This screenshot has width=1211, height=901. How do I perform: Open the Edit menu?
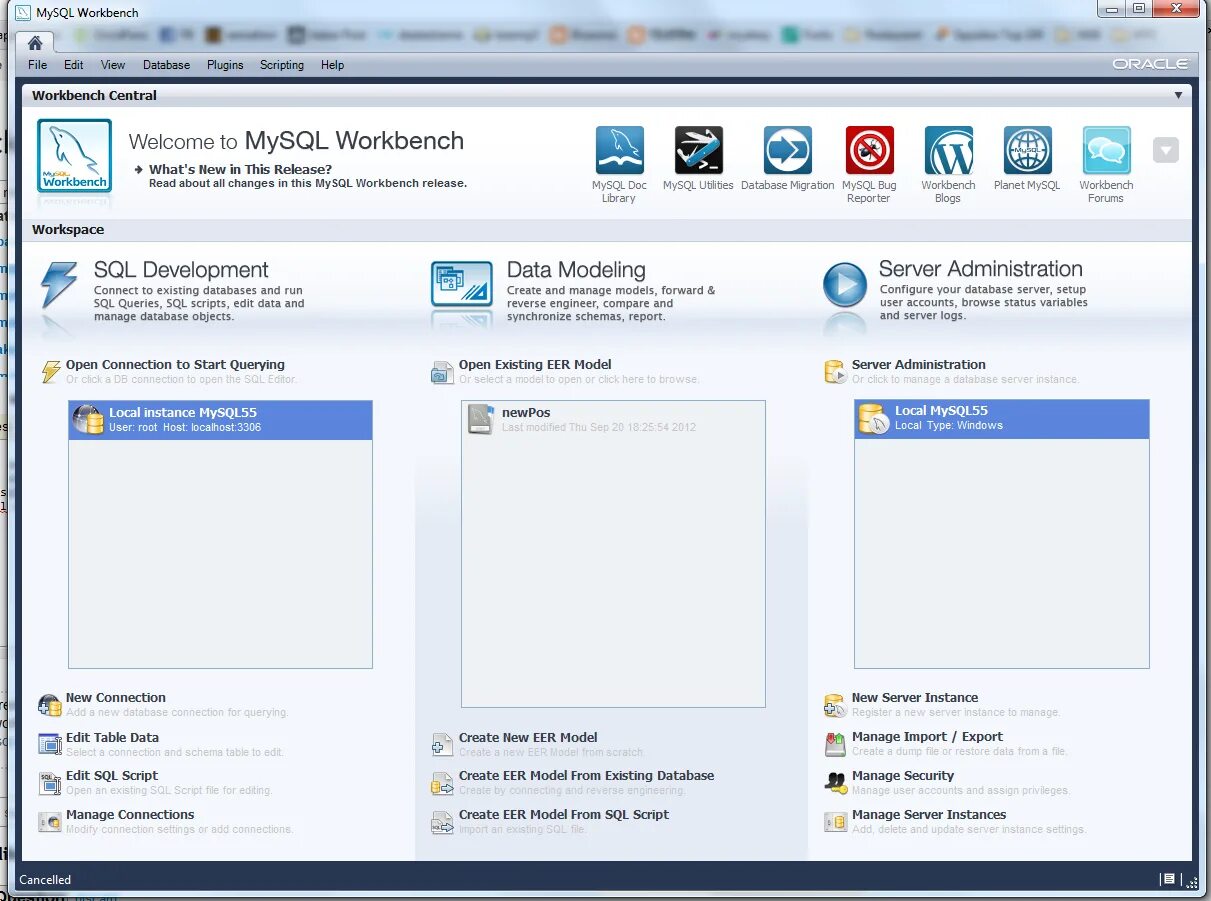(x=74, y=65)
